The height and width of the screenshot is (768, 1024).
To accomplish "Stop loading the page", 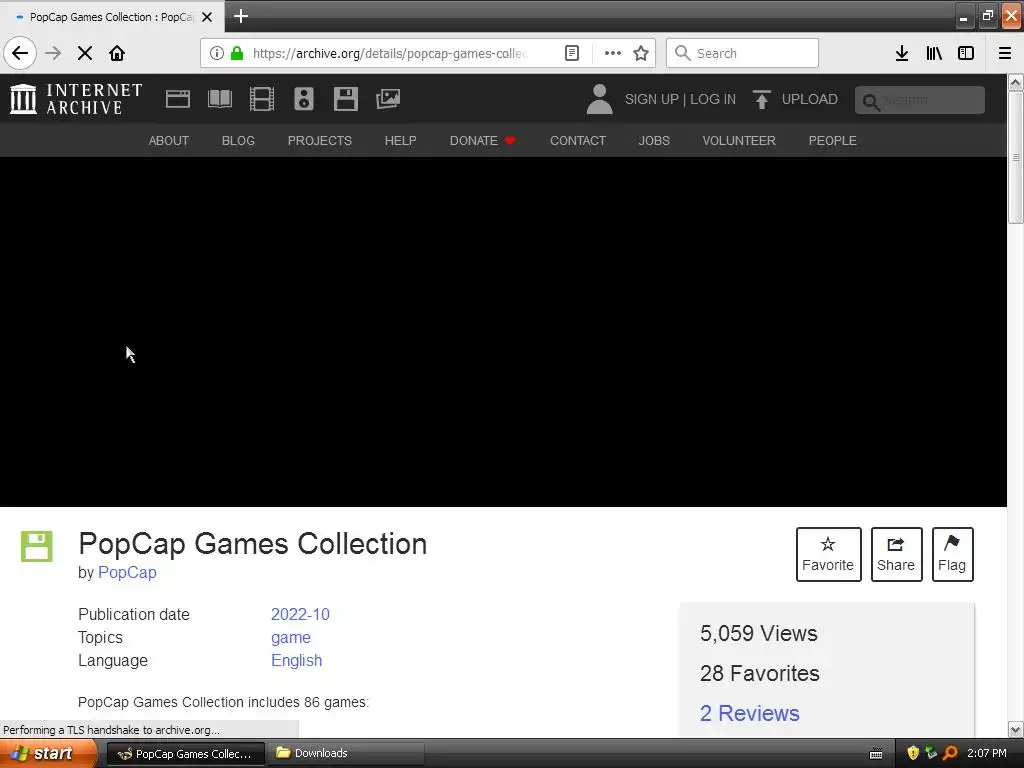I will pos(85,53).
